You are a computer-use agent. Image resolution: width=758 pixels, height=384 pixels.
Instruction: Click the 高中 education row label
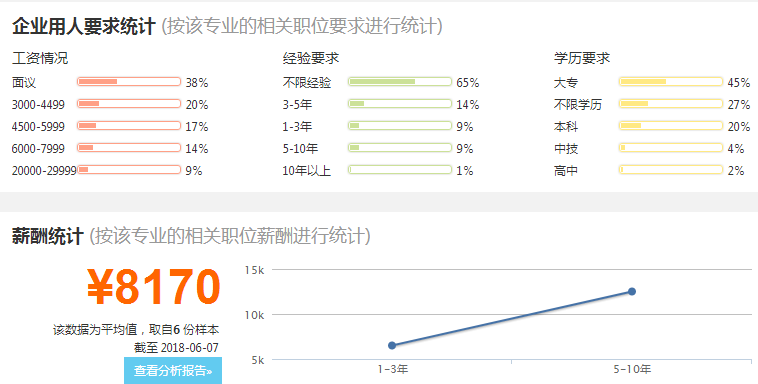(566, 171)
